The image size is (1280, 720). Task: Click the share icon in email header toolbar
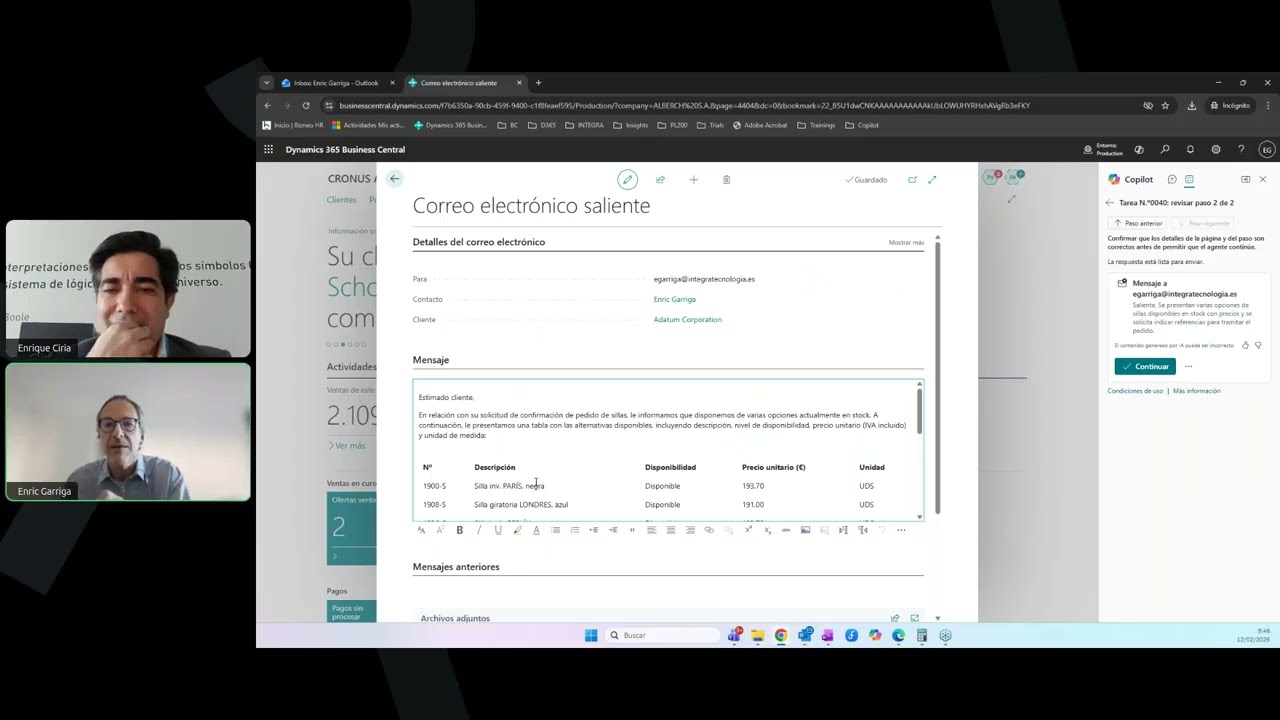pos(660,180)
